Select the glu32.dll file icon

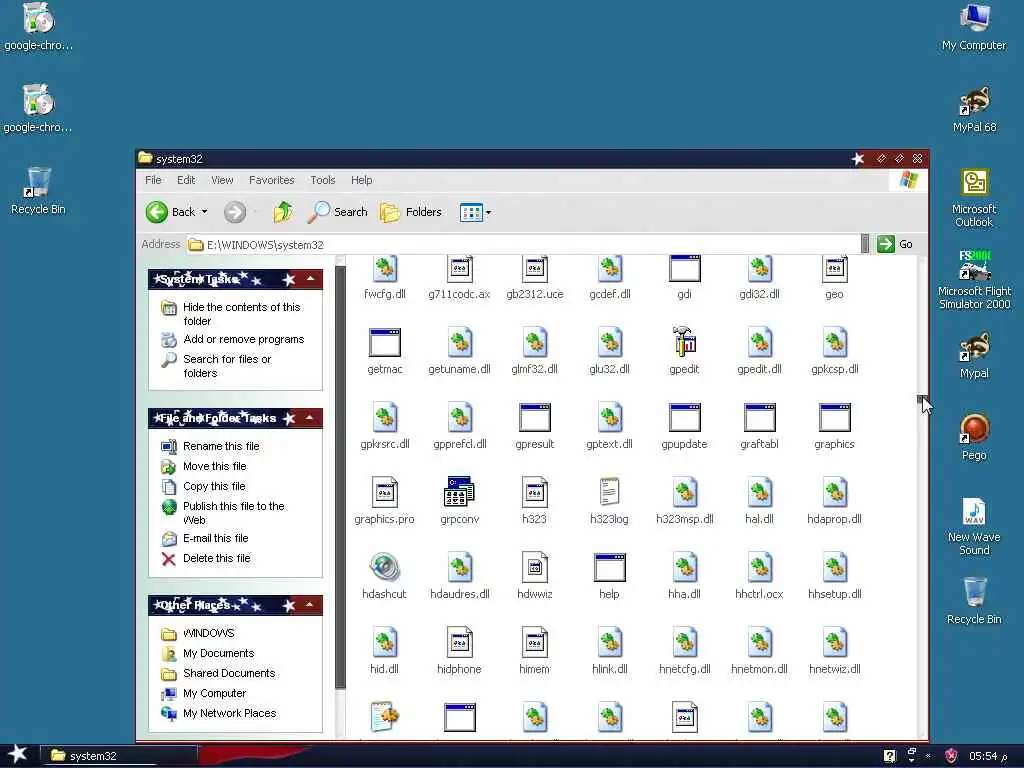coord(609,342)
